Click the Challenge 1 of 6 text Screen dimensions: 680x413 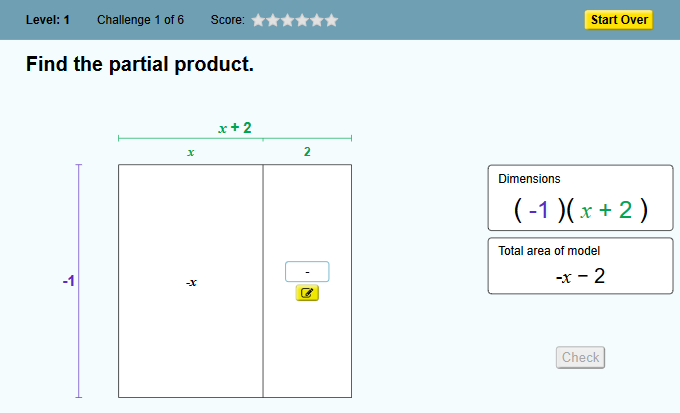click(141, 20)
